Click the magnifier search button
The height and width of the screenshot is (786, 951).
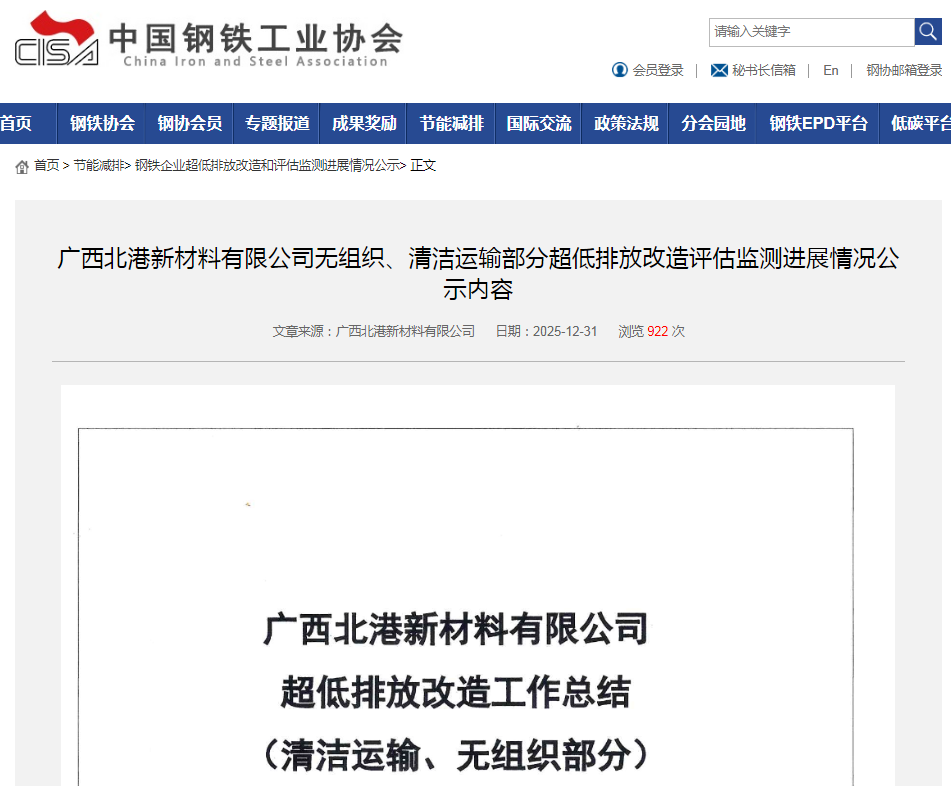pos(928,32)
